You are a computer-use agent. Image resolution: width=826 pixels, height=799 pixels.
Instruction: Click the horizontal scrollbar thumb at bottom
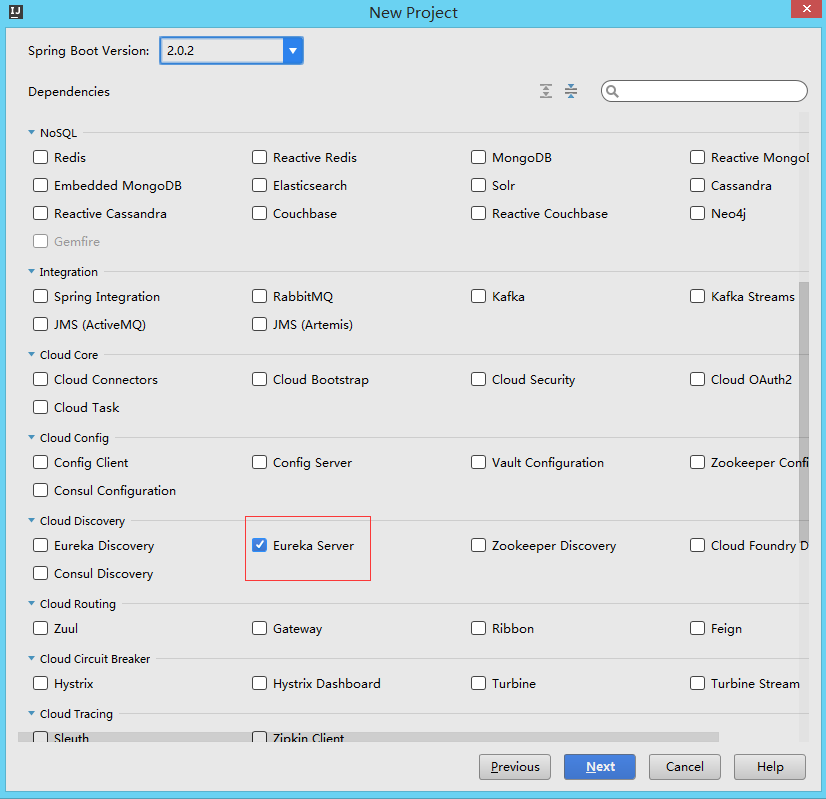[368, 737]
